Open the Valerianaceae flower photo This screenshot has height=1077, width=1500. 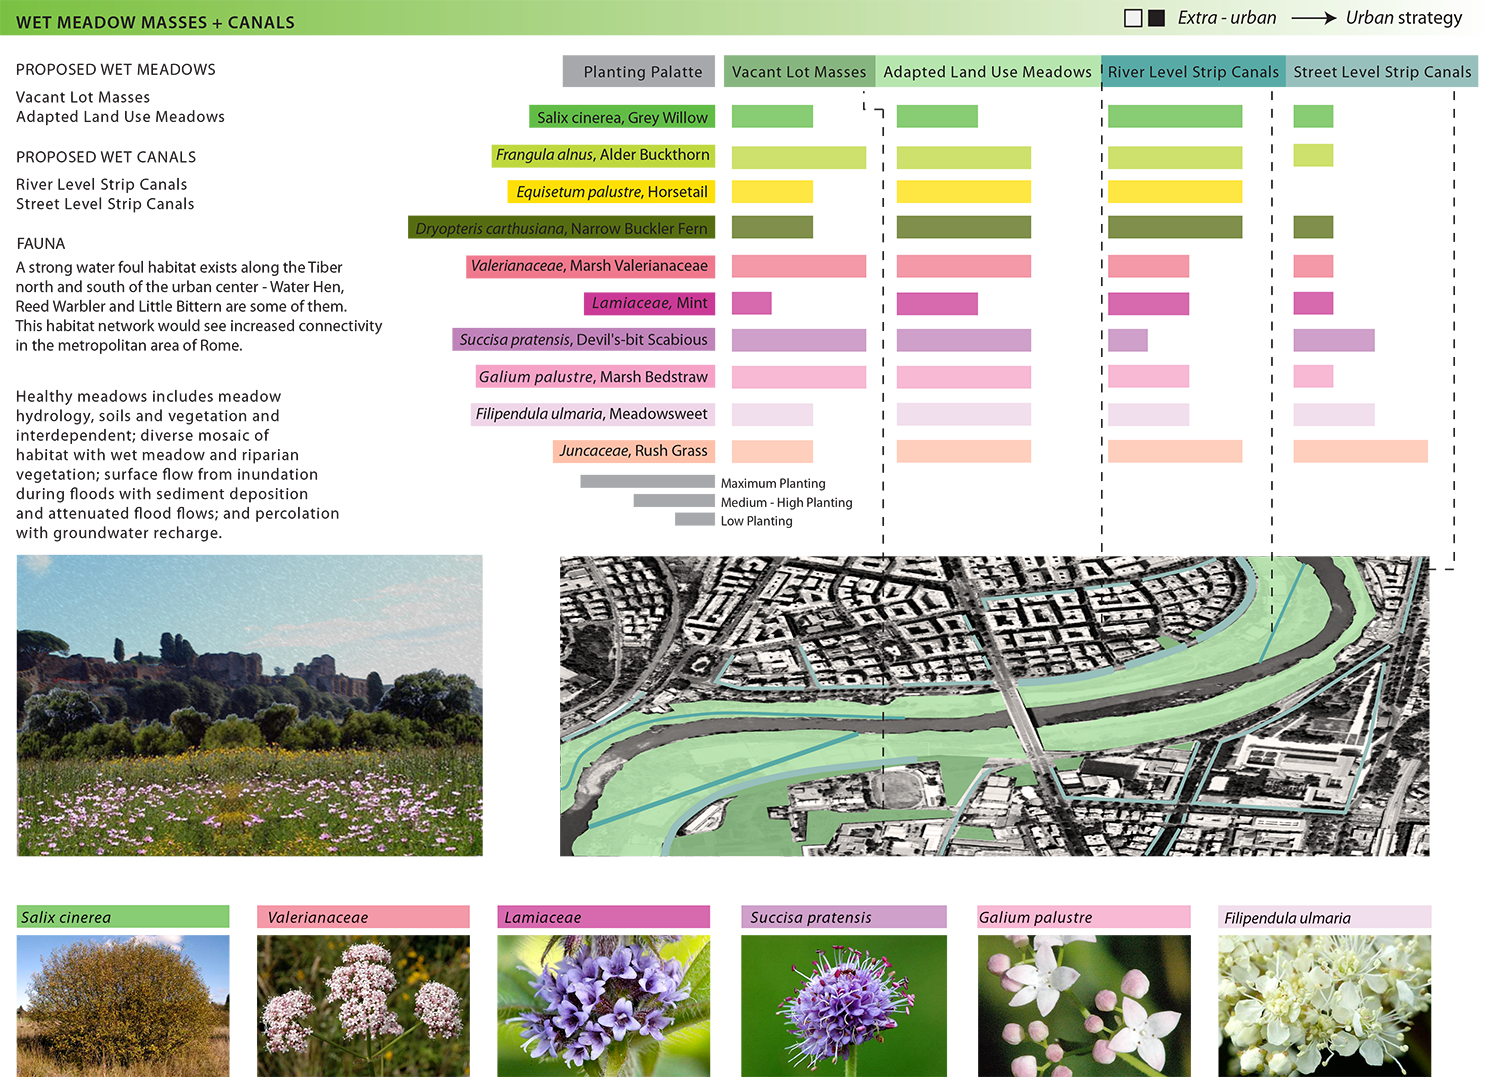click(363, 1006)
